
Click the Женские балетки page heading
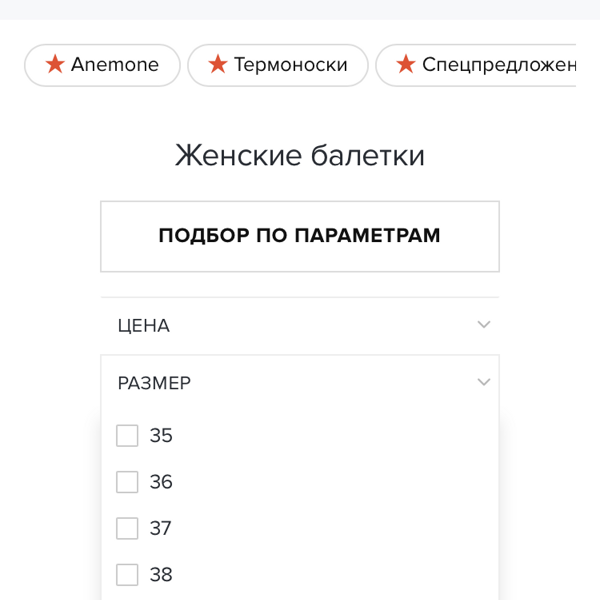(x=300, y=155)
